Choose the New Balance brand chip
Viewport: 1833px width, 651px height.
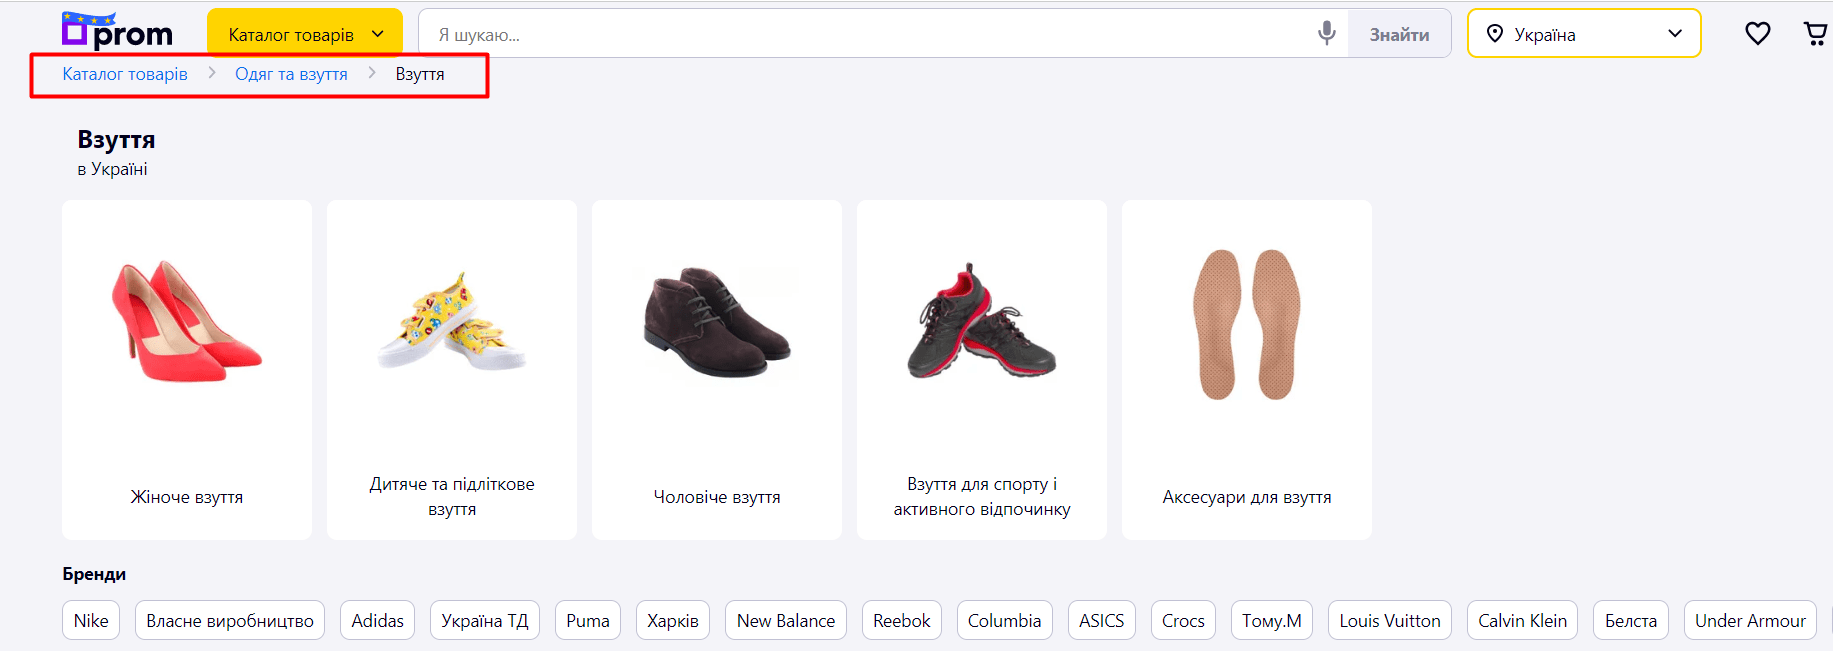tap(785, 621)
